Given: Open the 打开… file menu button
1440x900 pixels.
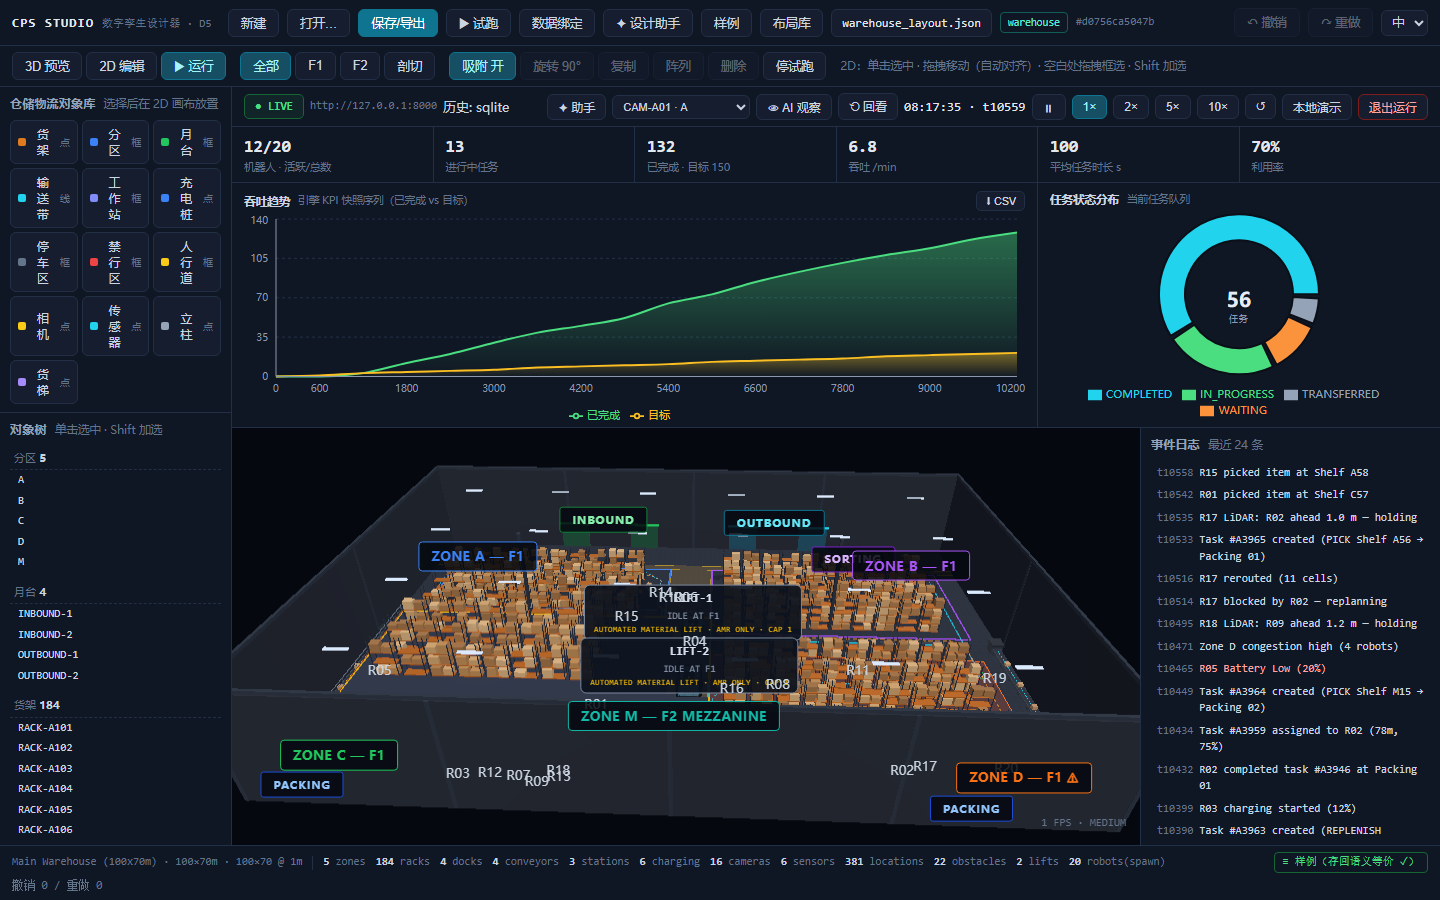Looking at the screenshot, I should 318,23.
